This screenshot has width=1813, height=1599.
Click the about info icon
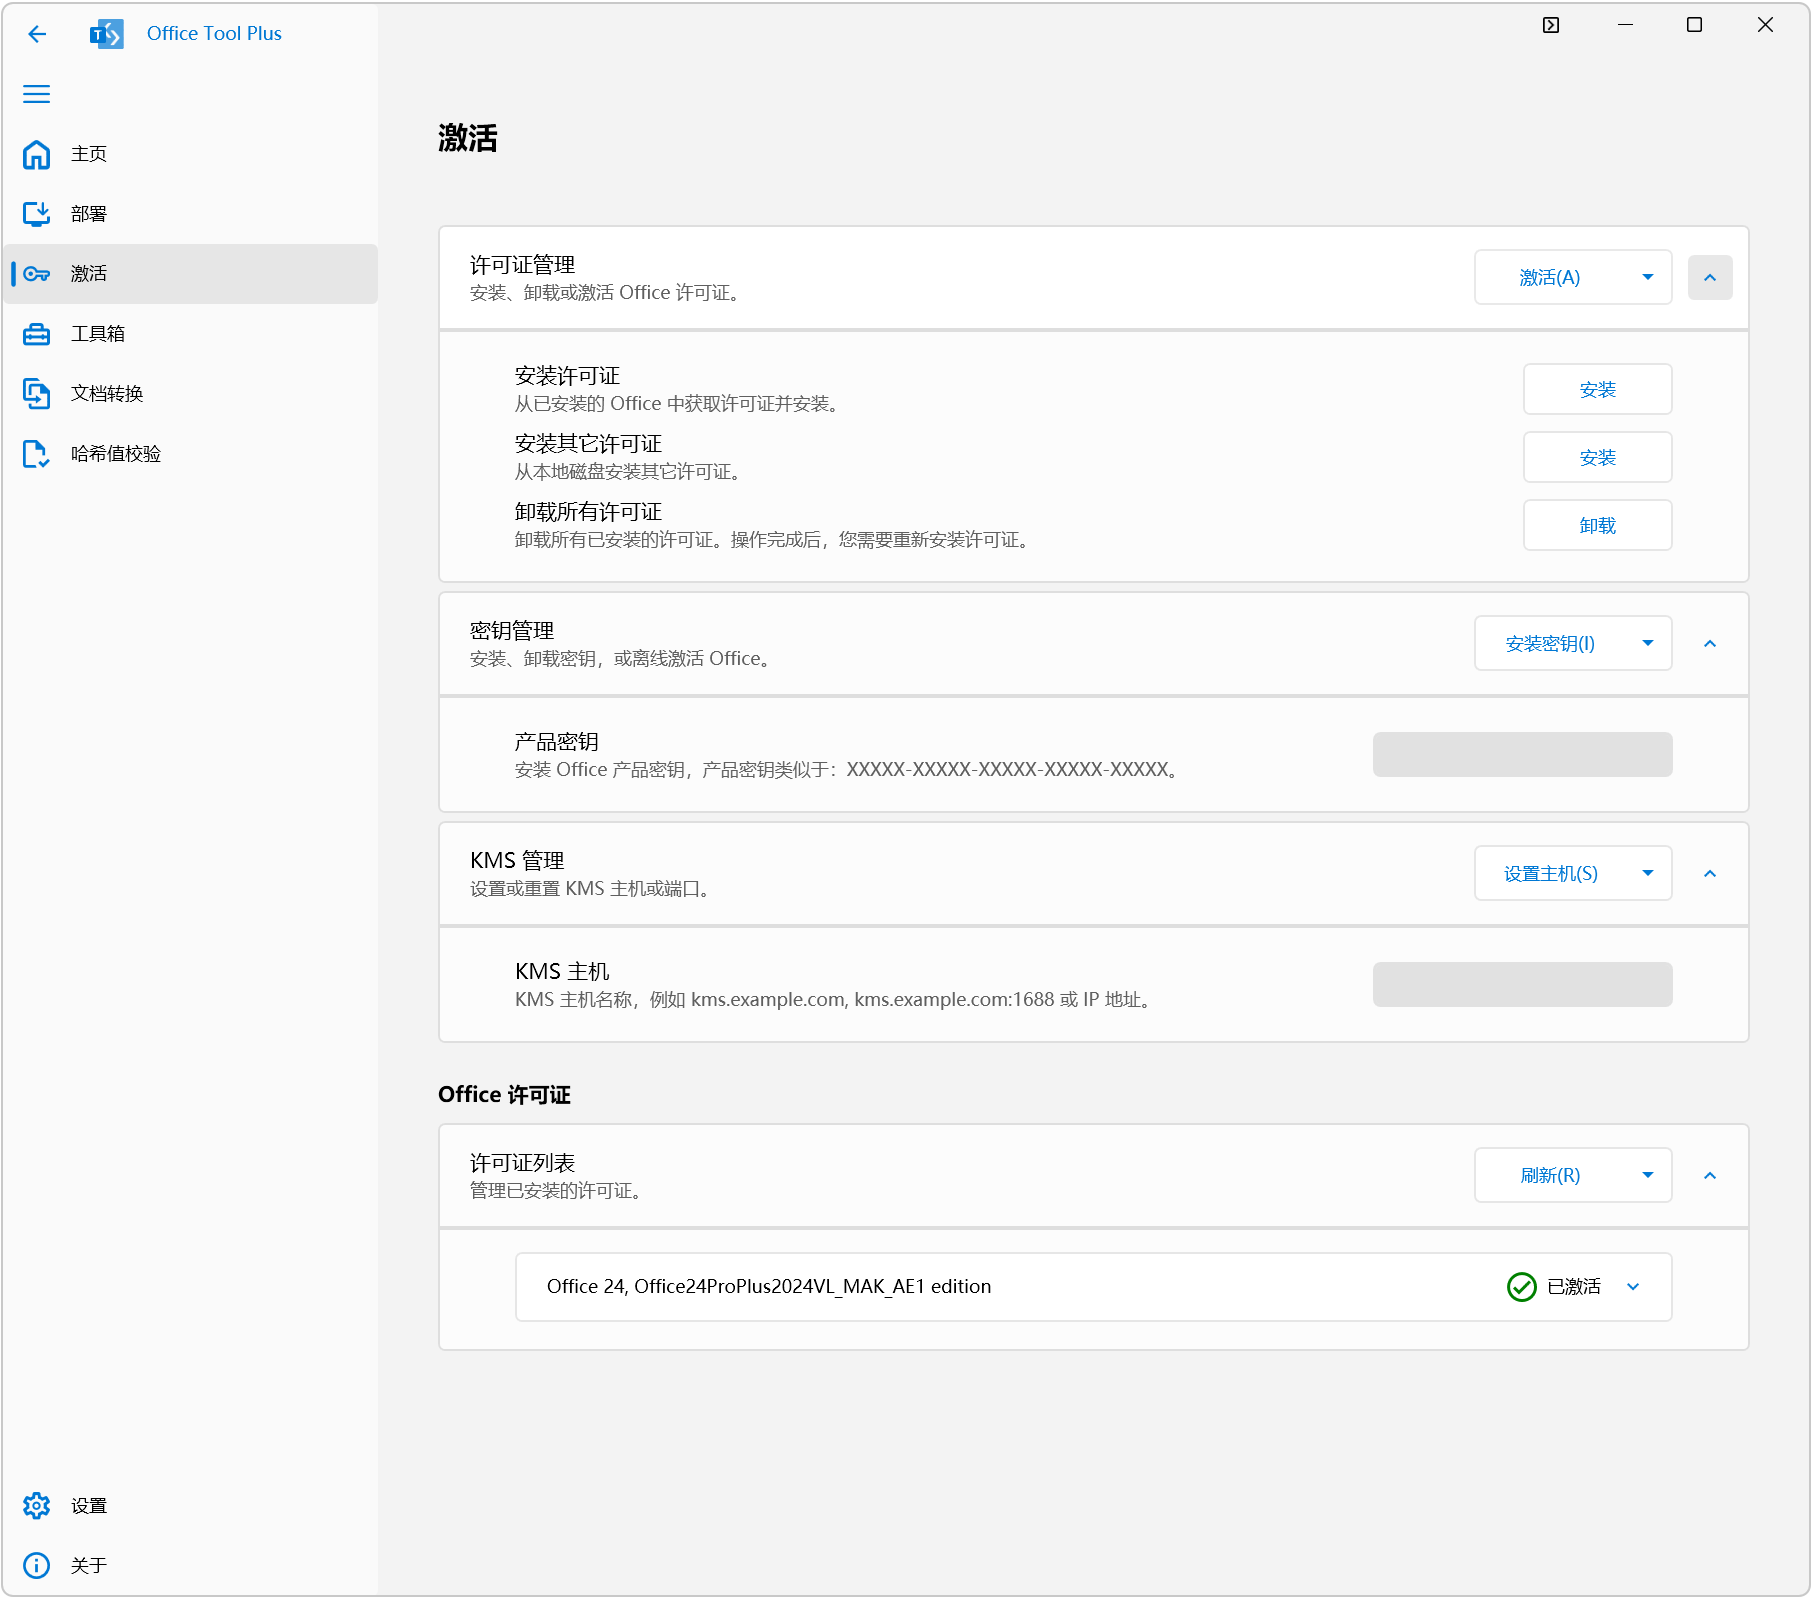(x=37, y=1566)
